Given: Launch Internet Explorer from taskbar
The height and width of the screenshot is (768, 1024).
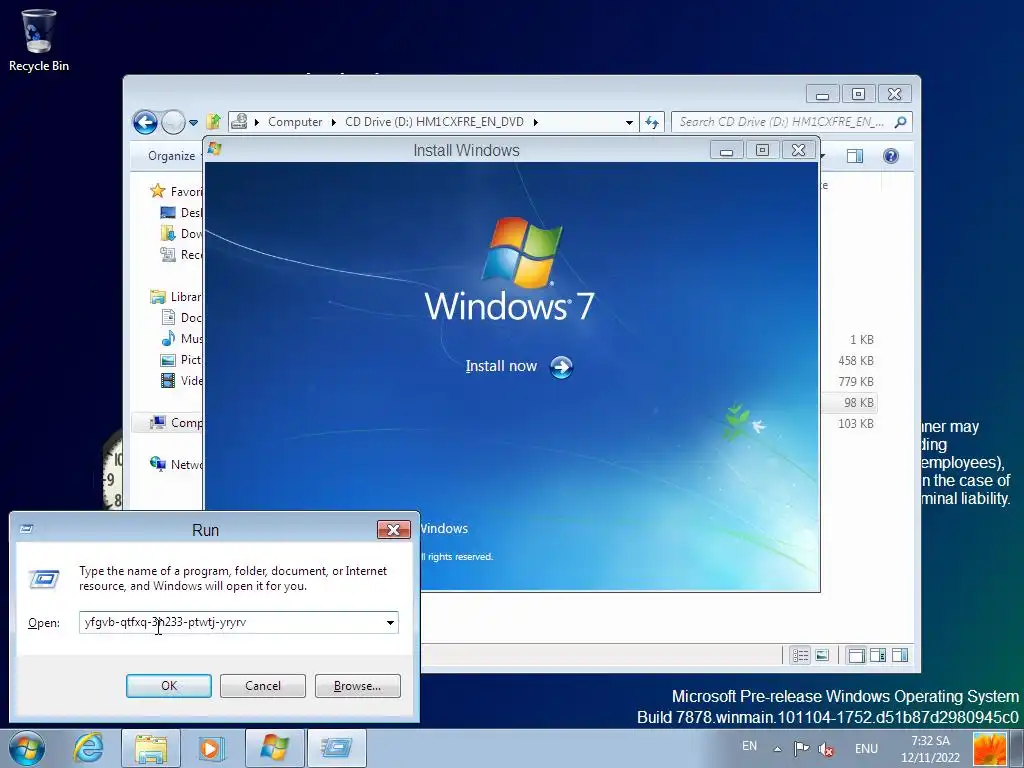Looking at the screenshot, I should click(x=88, y=748).
